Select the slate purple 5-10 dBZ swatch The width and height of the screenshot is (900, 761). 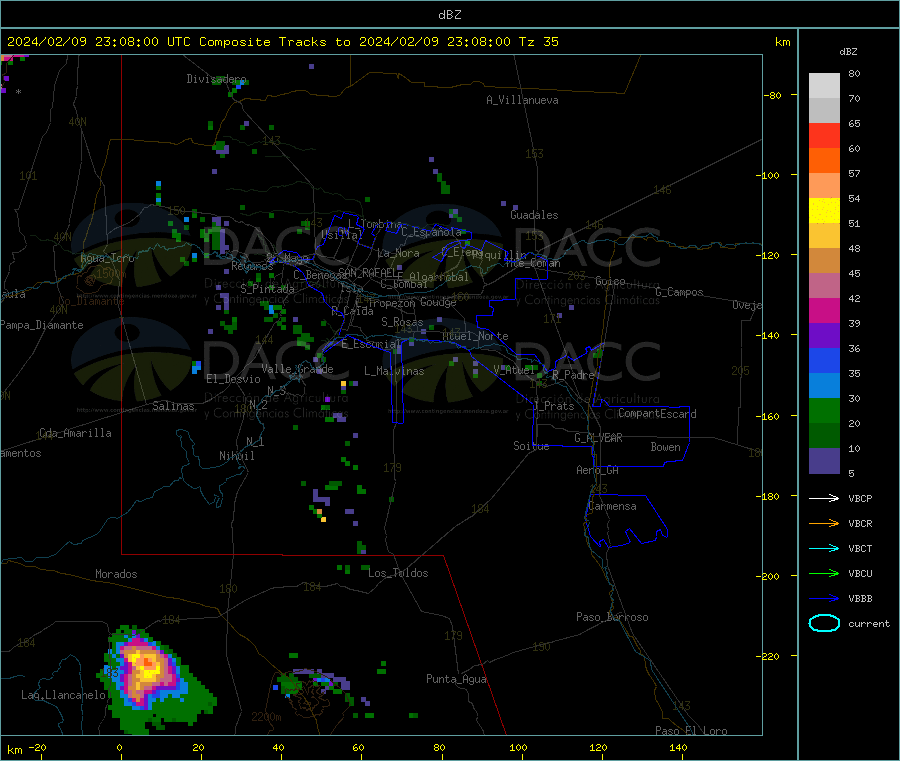824,461
